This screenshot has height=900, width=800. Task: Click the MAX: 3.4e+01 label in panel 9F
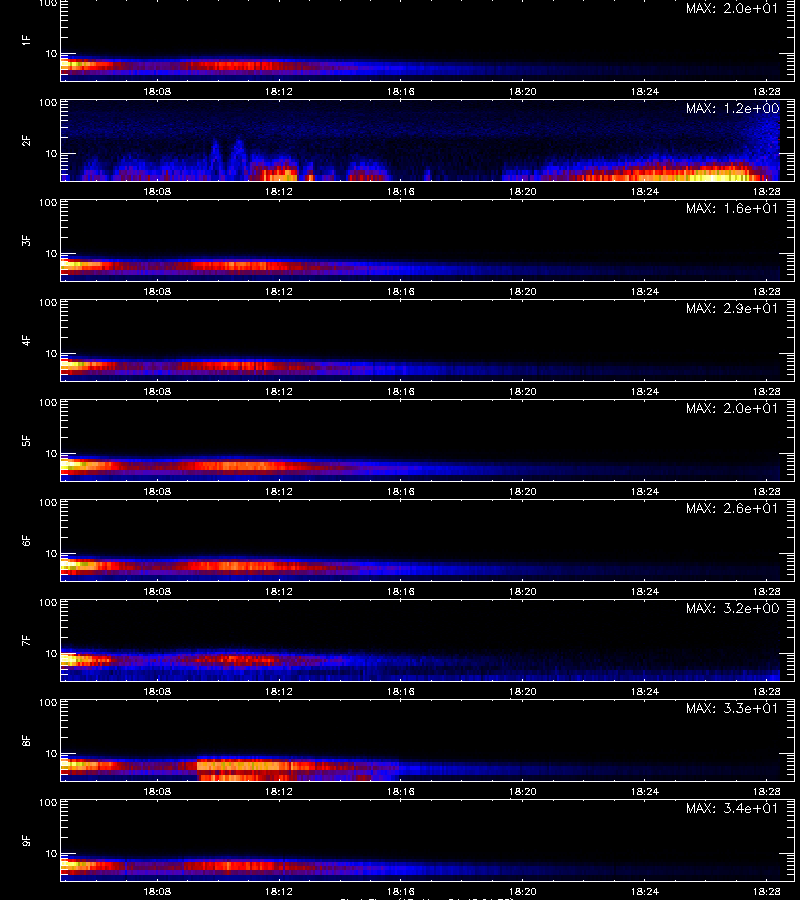pos(732,808)
